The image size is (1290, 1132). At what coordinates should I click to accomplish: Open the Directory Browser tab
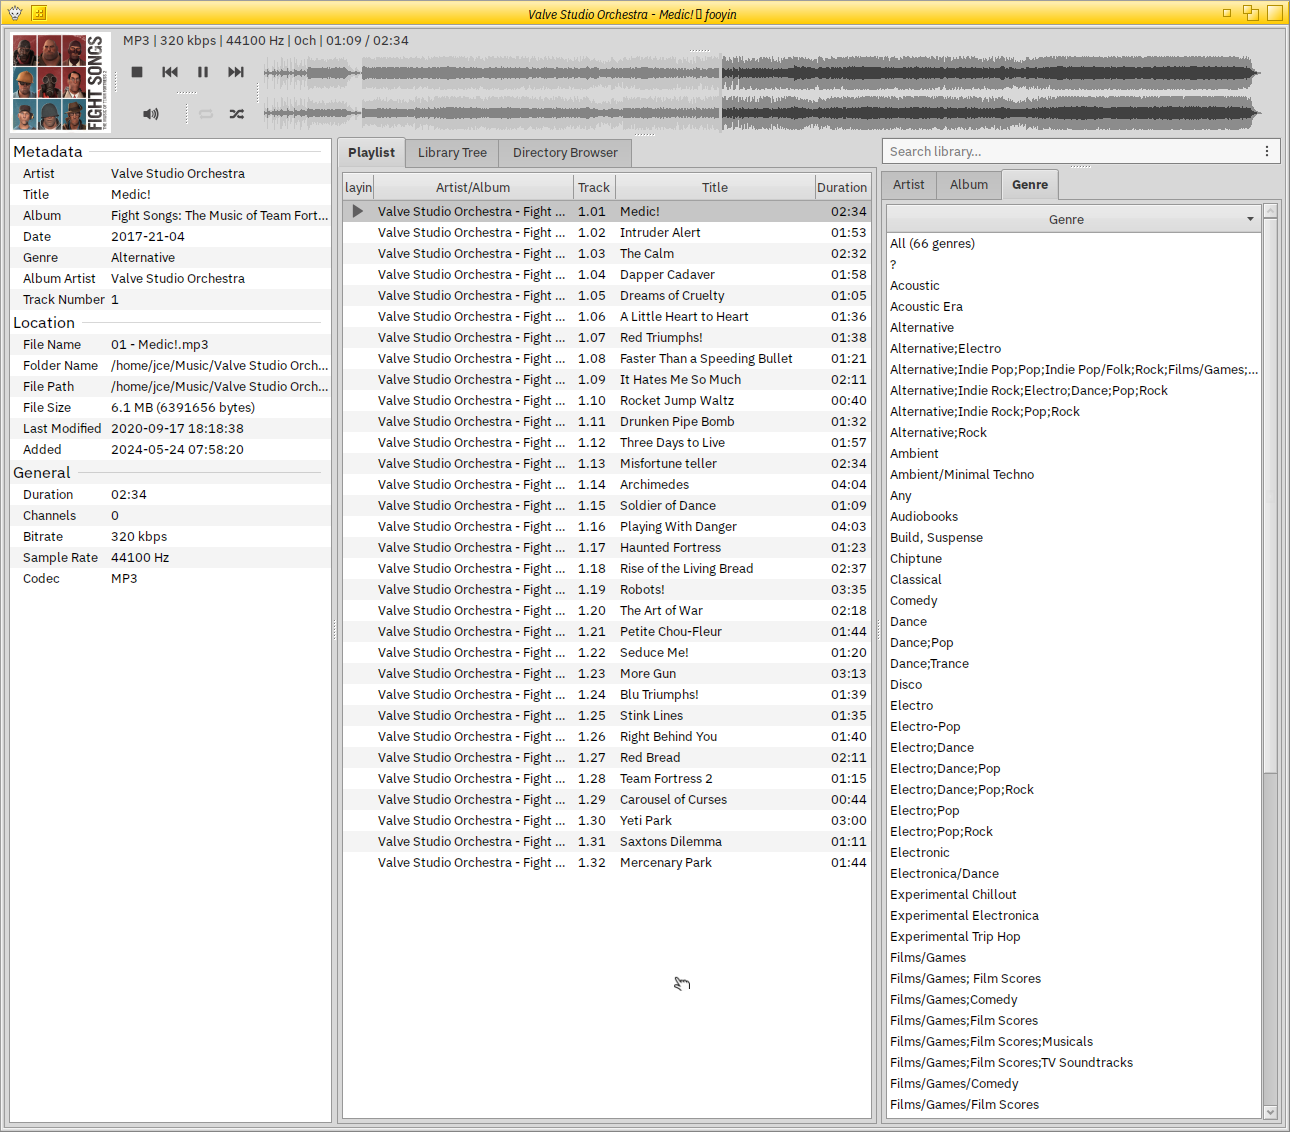click(565, 152)
